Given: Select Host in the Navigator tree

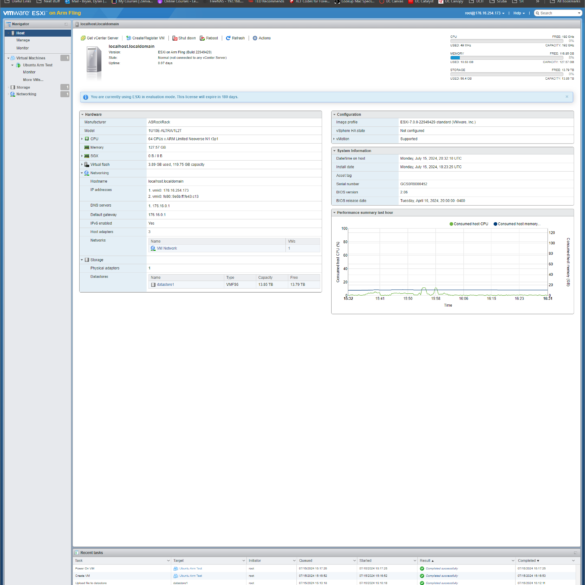Looking at the screenshot, I should [x=38, y=33].
